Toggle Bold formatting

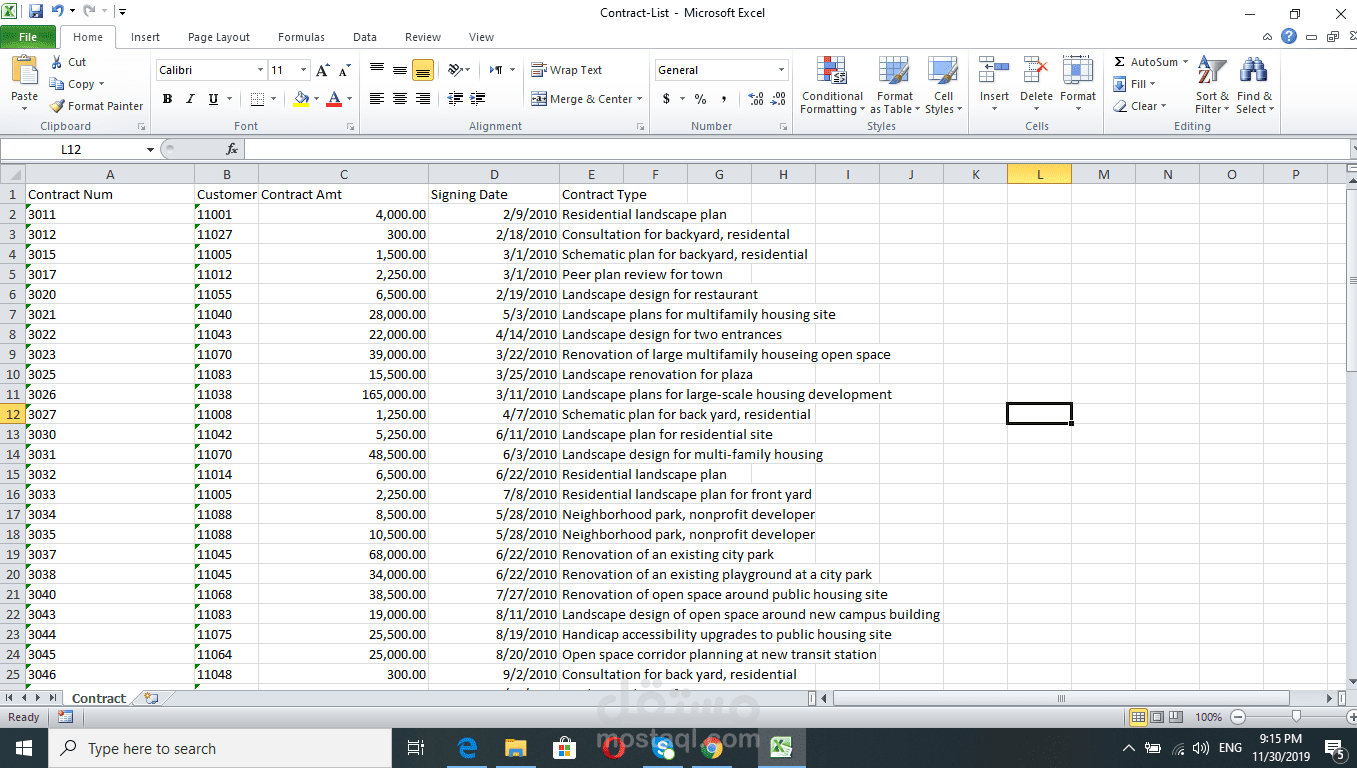(167, 99)
